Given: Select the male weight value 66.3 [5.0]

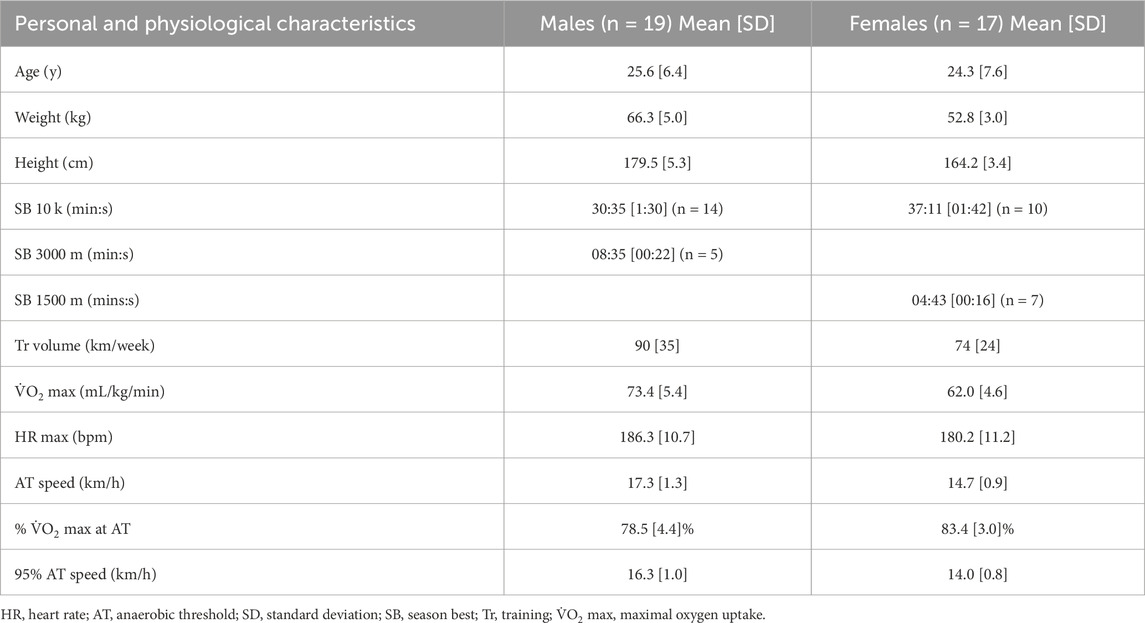Looking at the screenshot, I should 657,115.
